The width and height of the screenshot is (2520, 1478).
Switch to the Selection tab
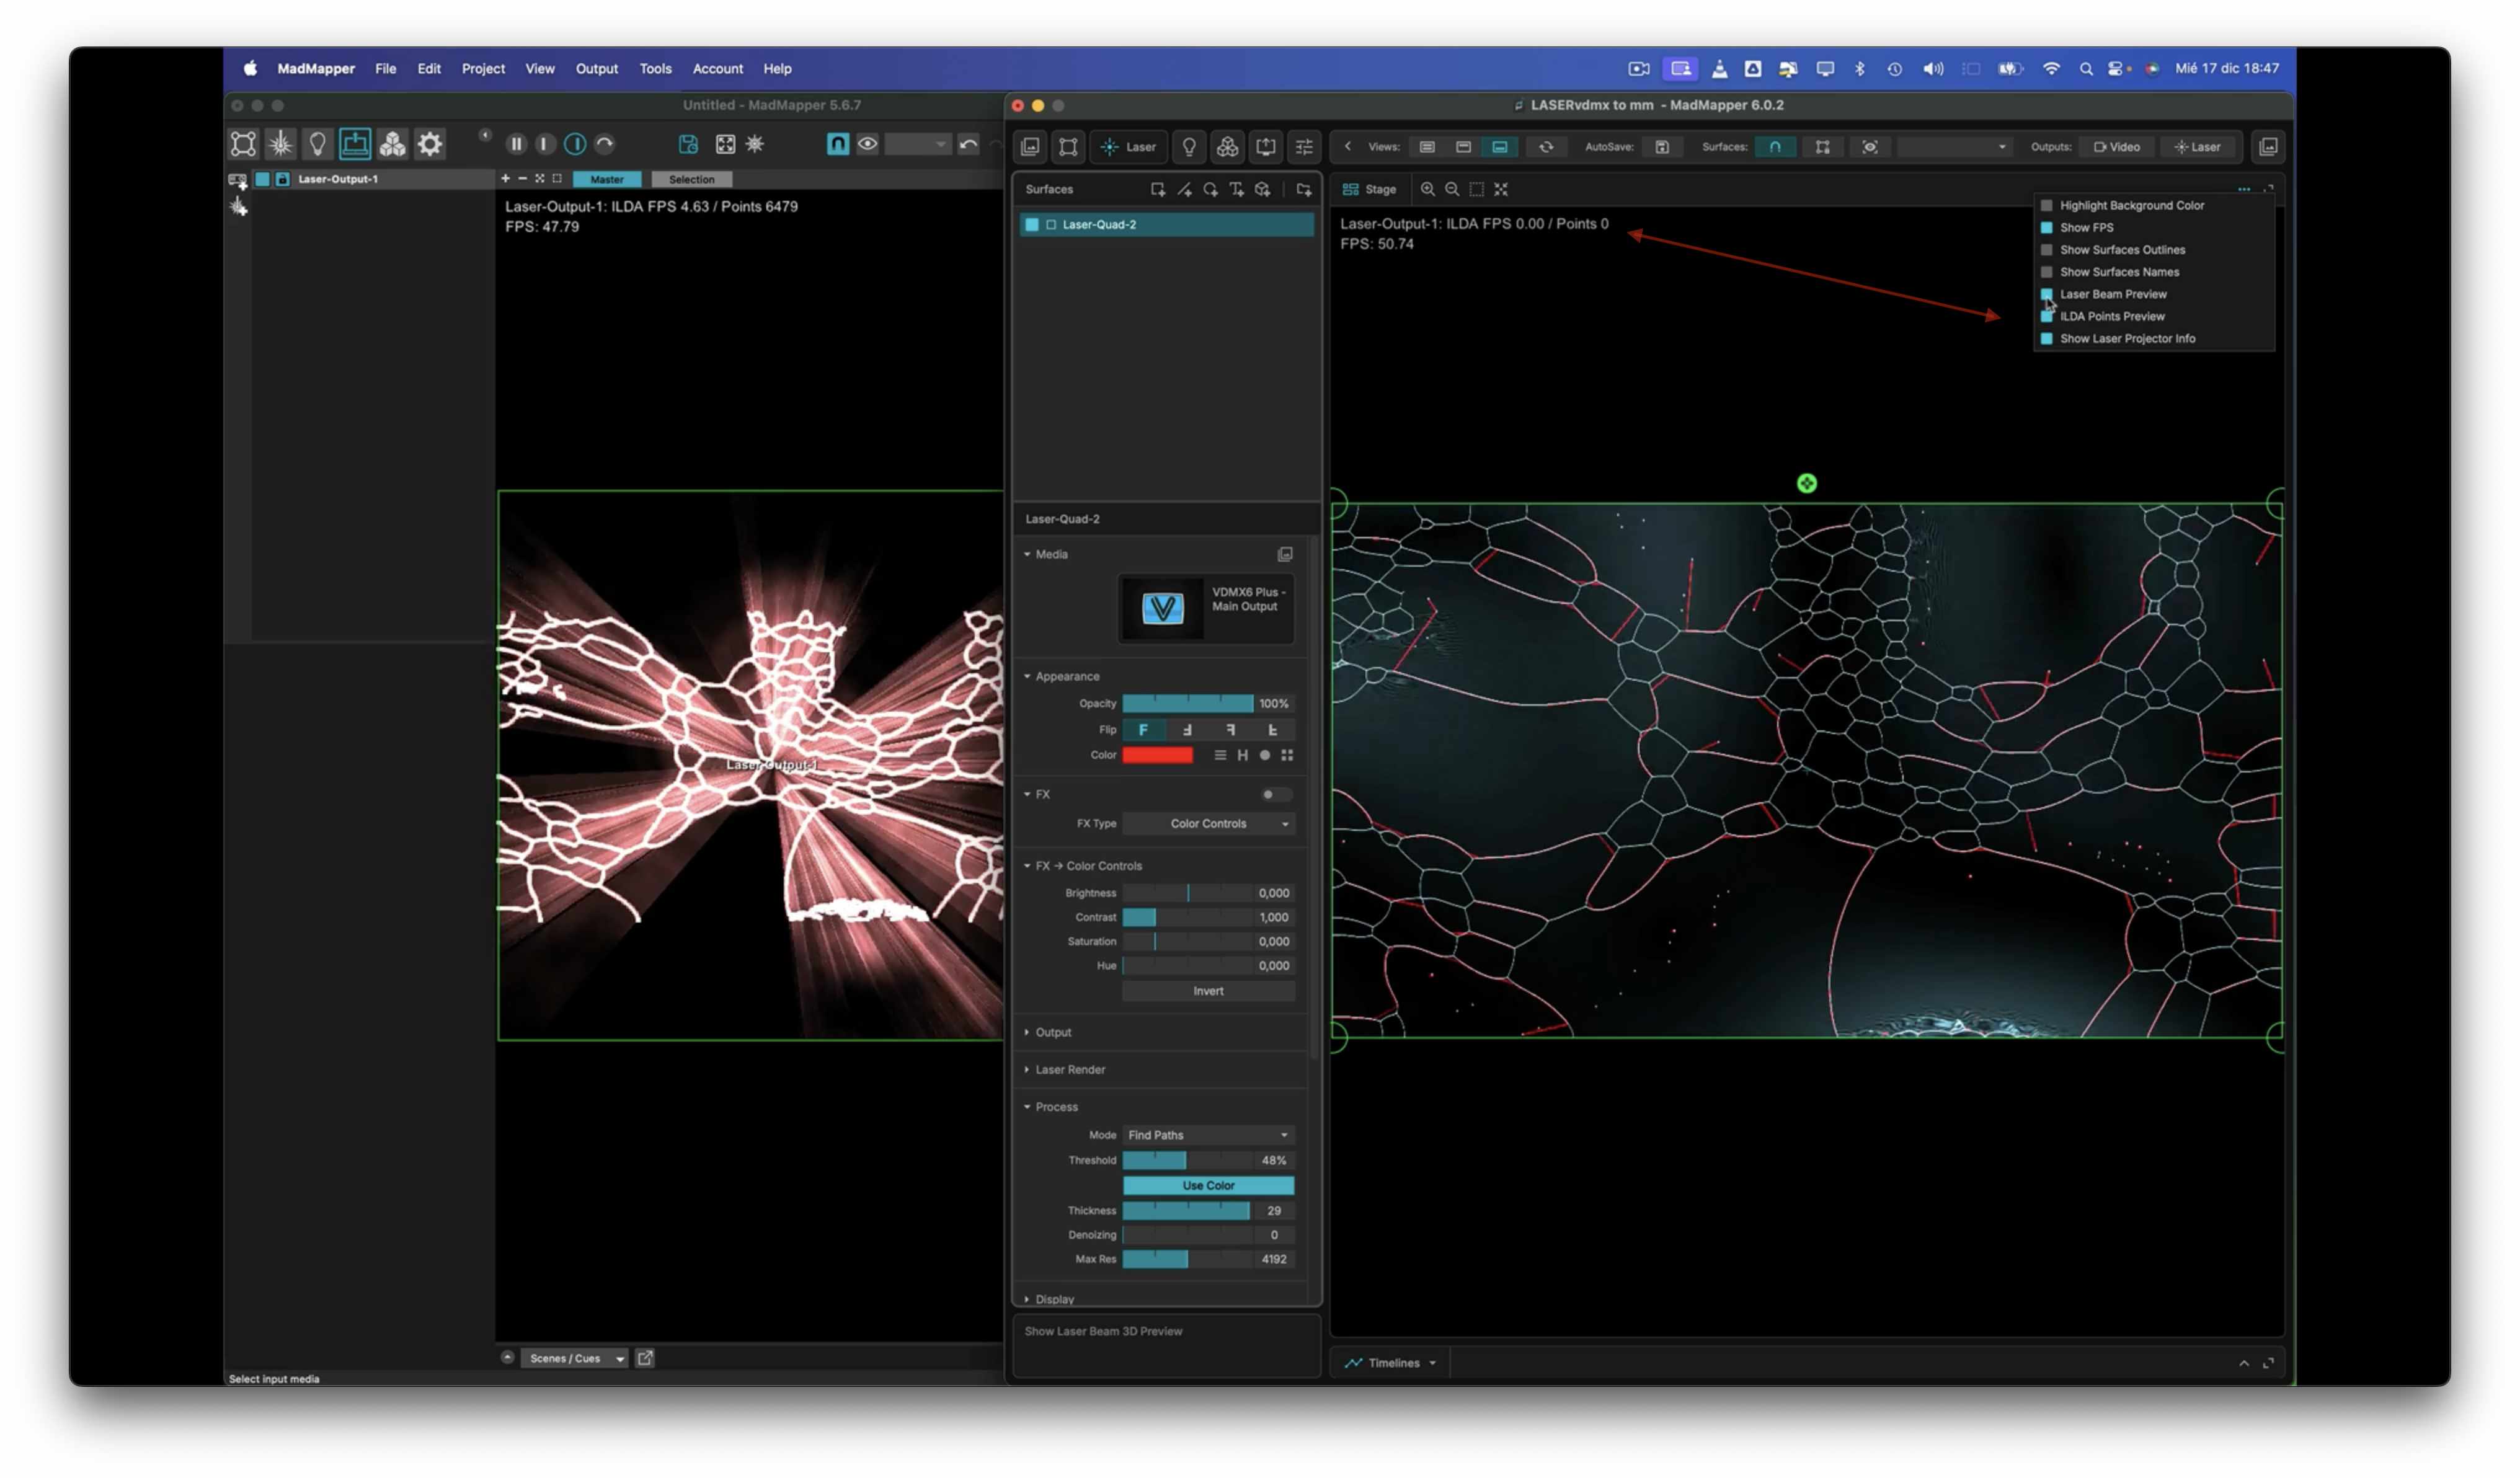[691, 179]
